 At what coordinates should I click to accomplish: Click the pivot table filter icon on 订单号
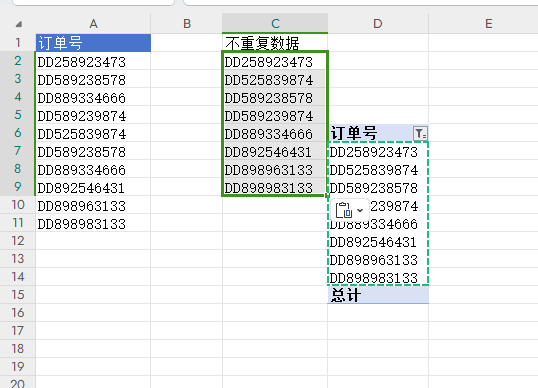(x=420, y=133)
